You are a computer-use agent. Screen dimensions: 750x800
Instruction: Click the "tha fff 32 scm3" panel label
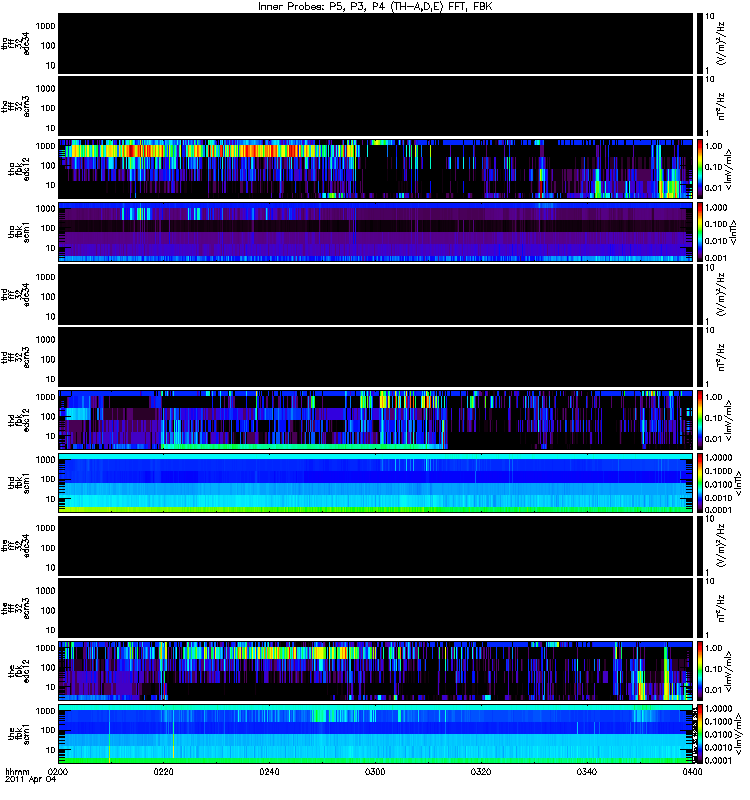point(16,106)
